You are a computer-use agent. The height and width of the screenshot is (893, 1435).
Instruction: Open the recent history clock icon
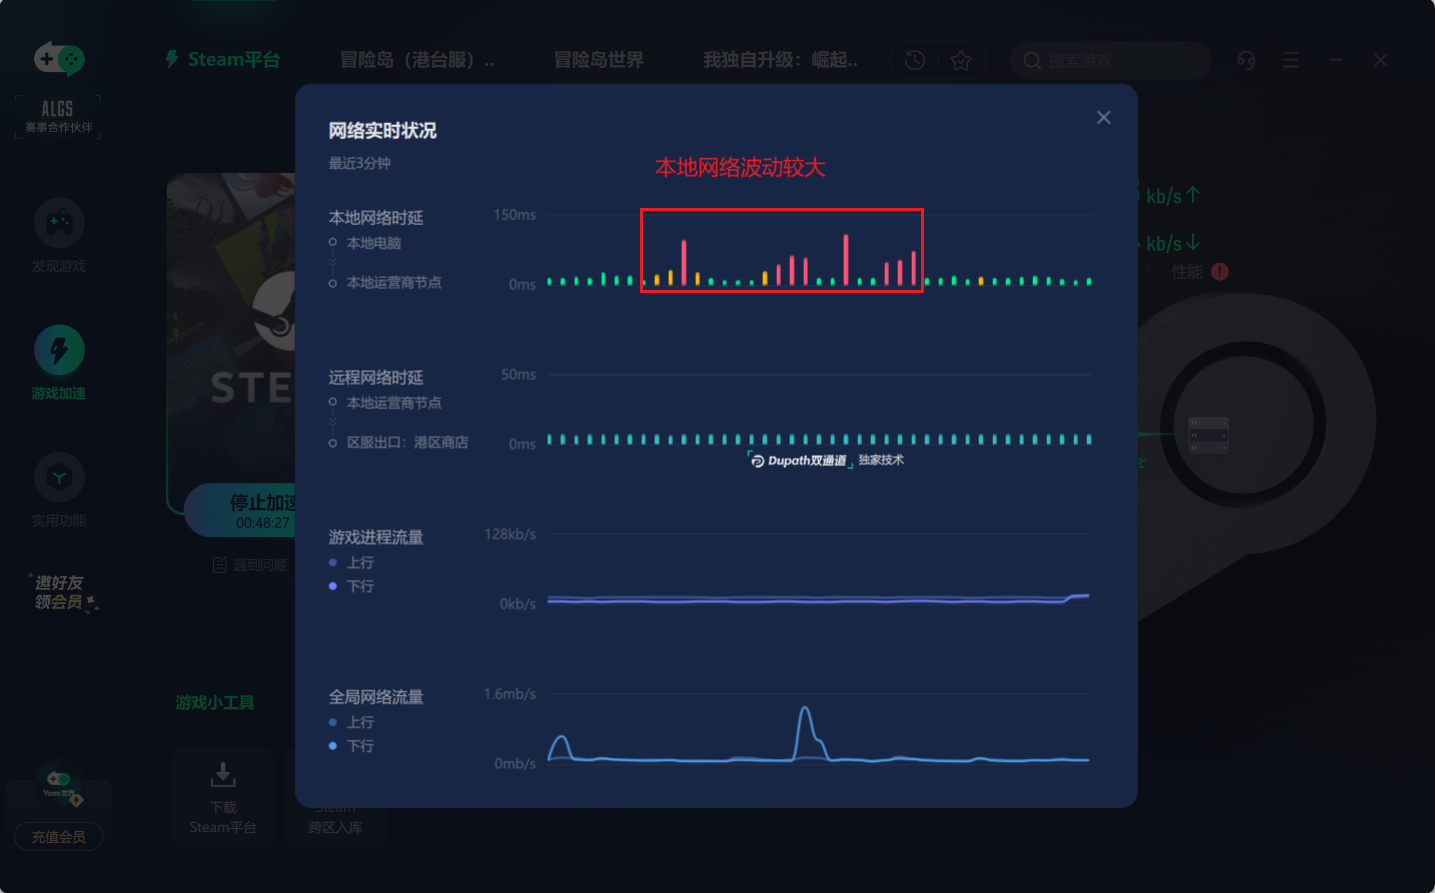[914, 61]
